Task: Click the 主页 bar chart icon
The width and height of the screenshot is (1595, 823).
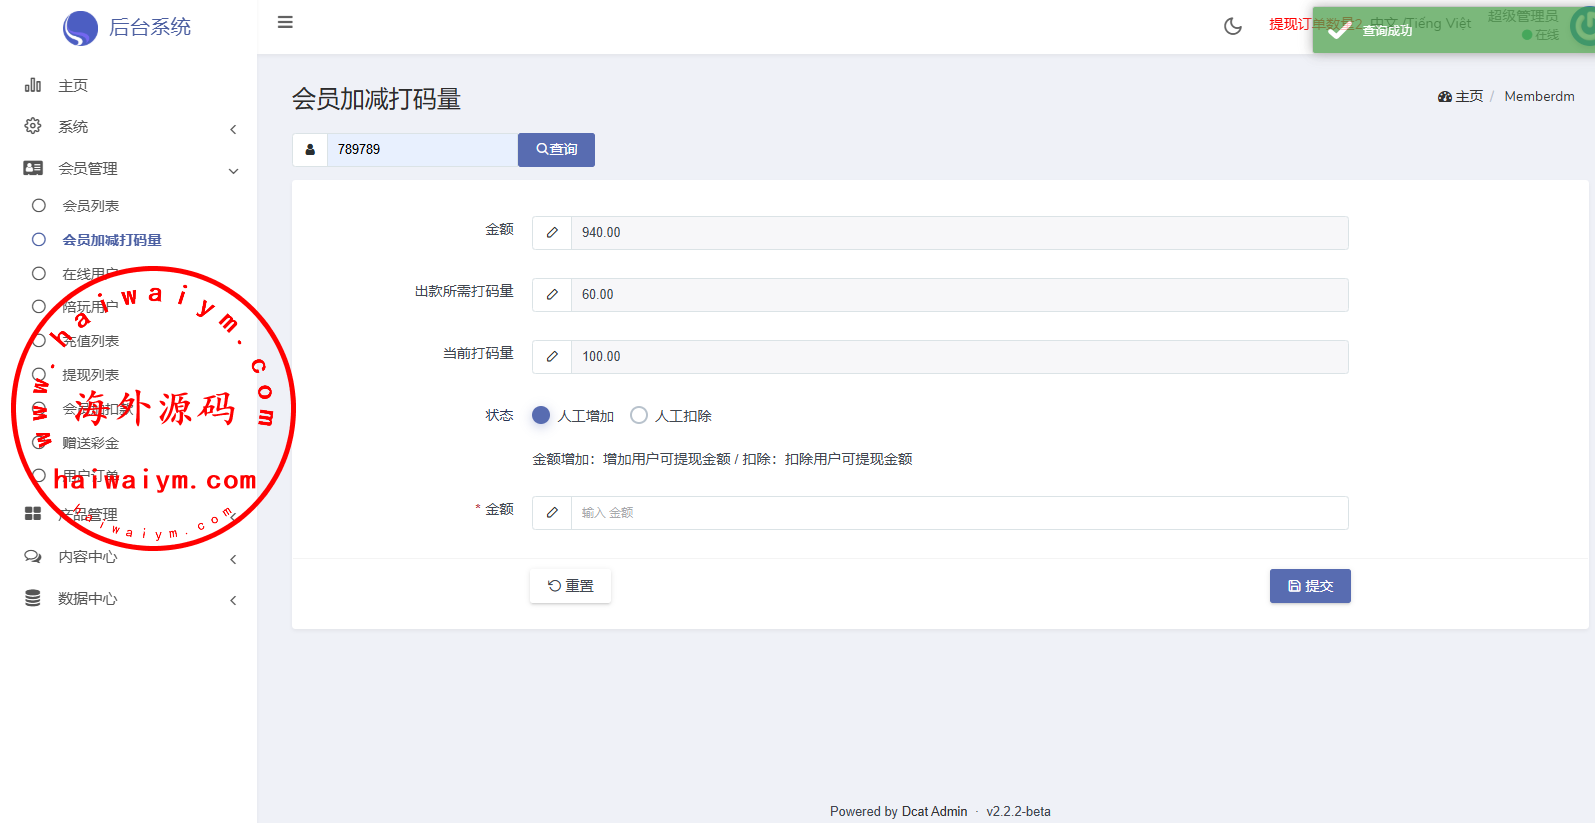Action: click(33, 85)
